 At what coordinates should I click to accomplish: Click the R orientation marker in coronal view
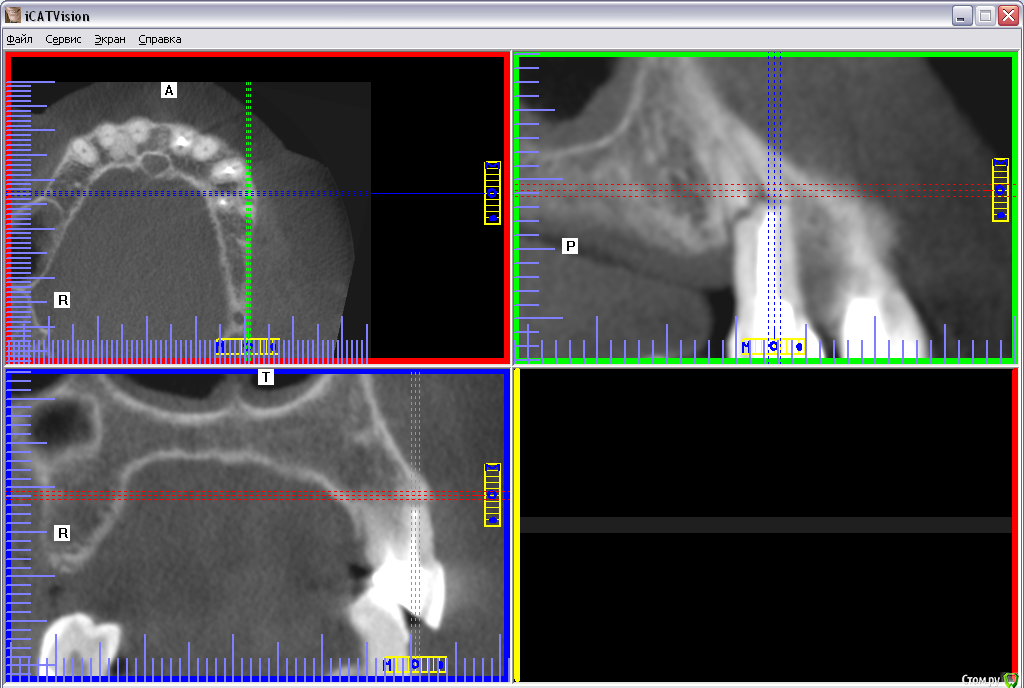point(62,534)
